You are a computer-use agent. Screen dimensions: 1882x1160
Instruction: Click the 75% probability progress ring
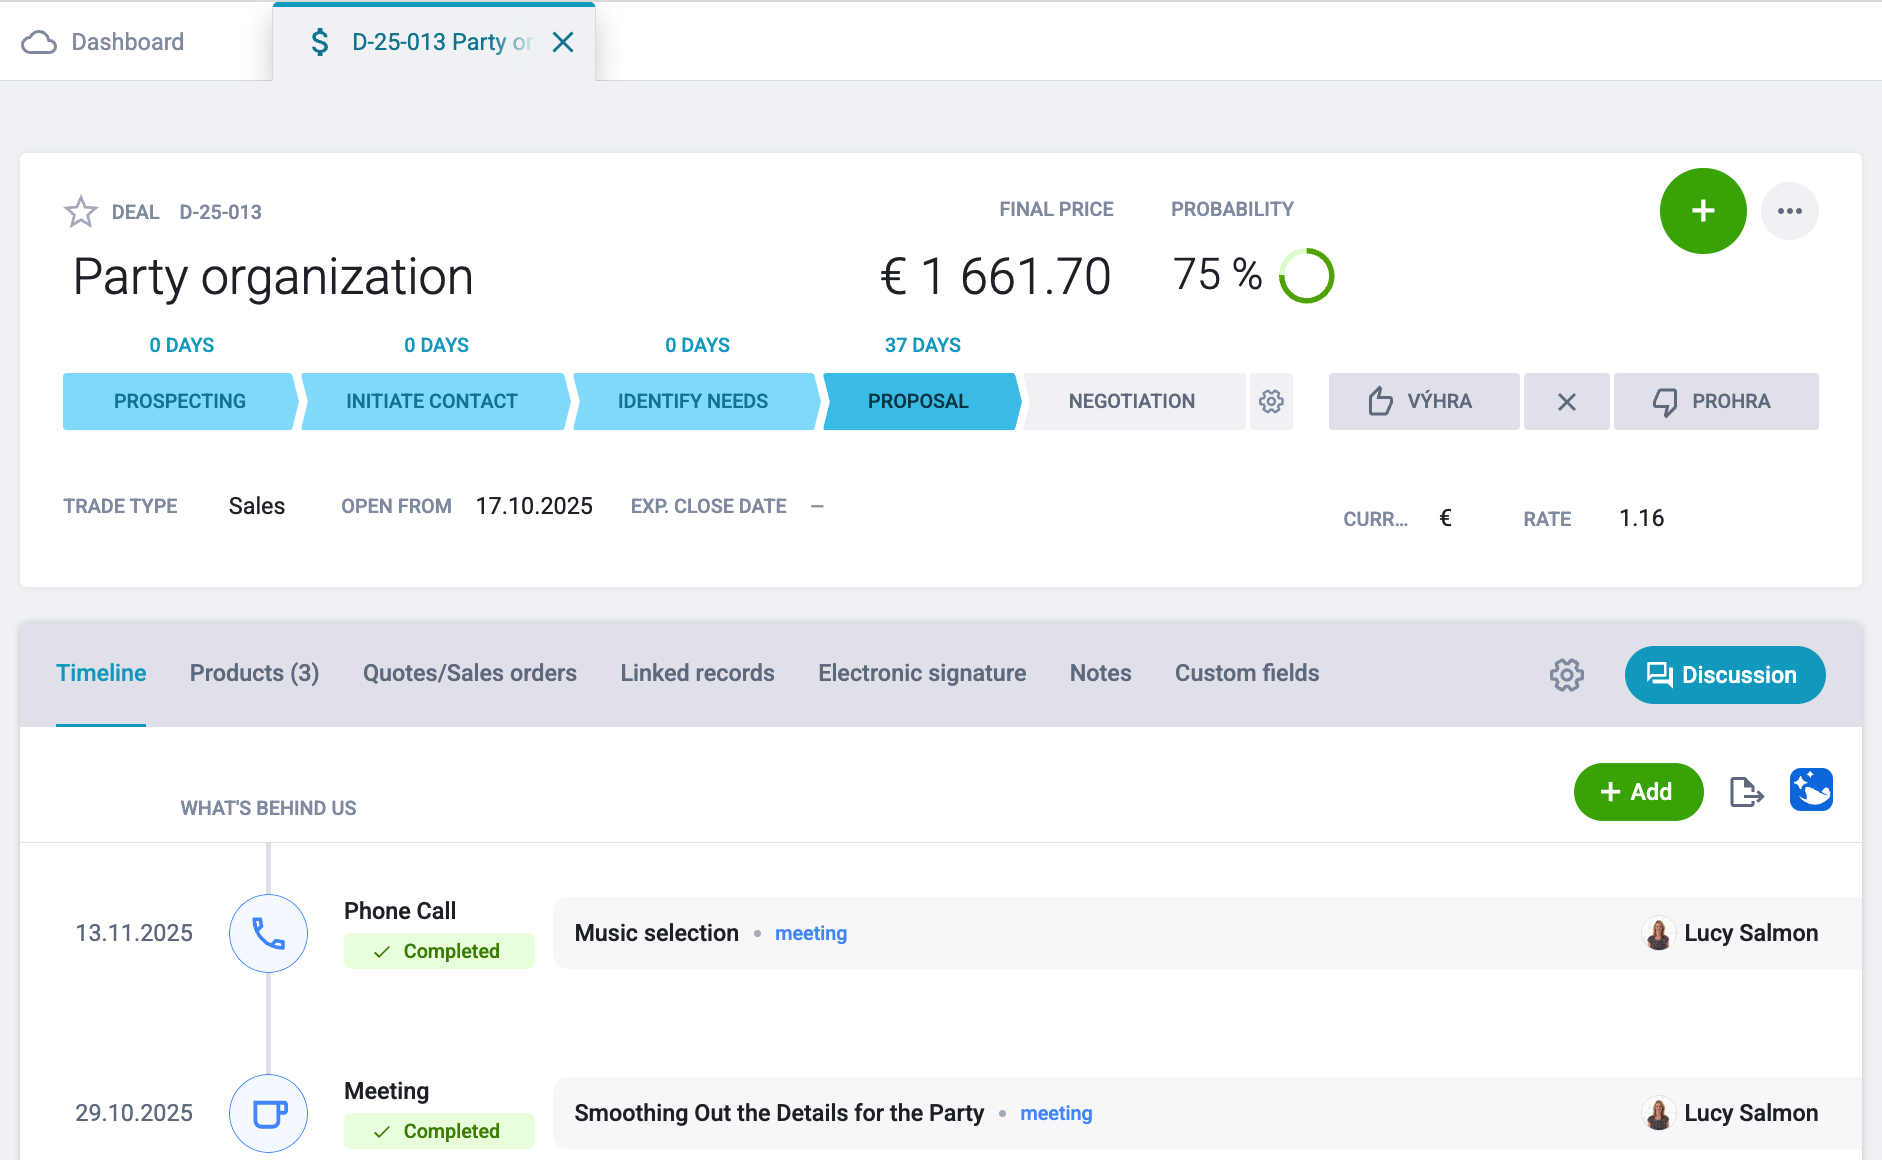1307,275
